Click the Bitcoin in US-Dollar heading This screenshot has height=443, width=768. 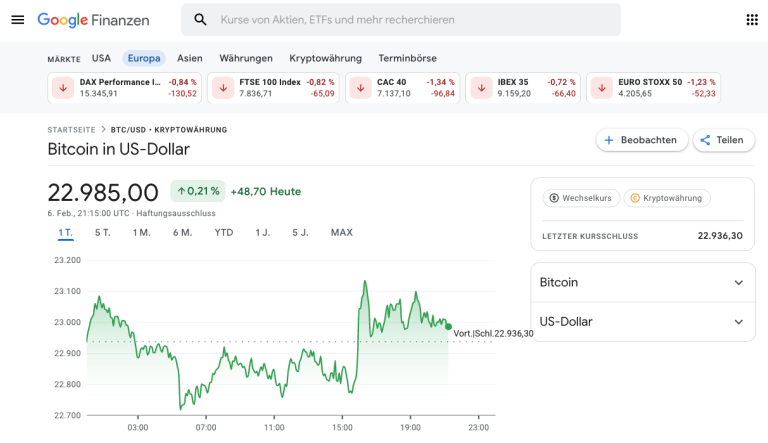(x=119, y=149)
